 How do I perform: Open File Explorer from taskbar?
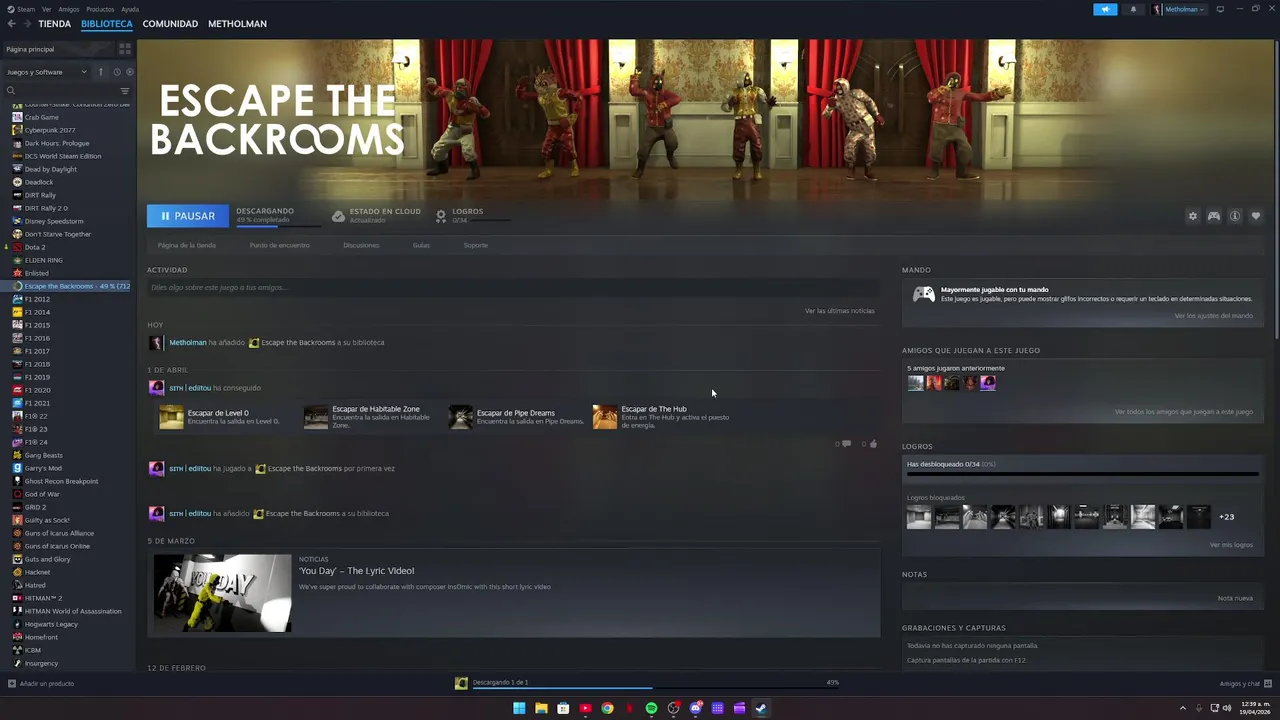click(x=541, y=708)
